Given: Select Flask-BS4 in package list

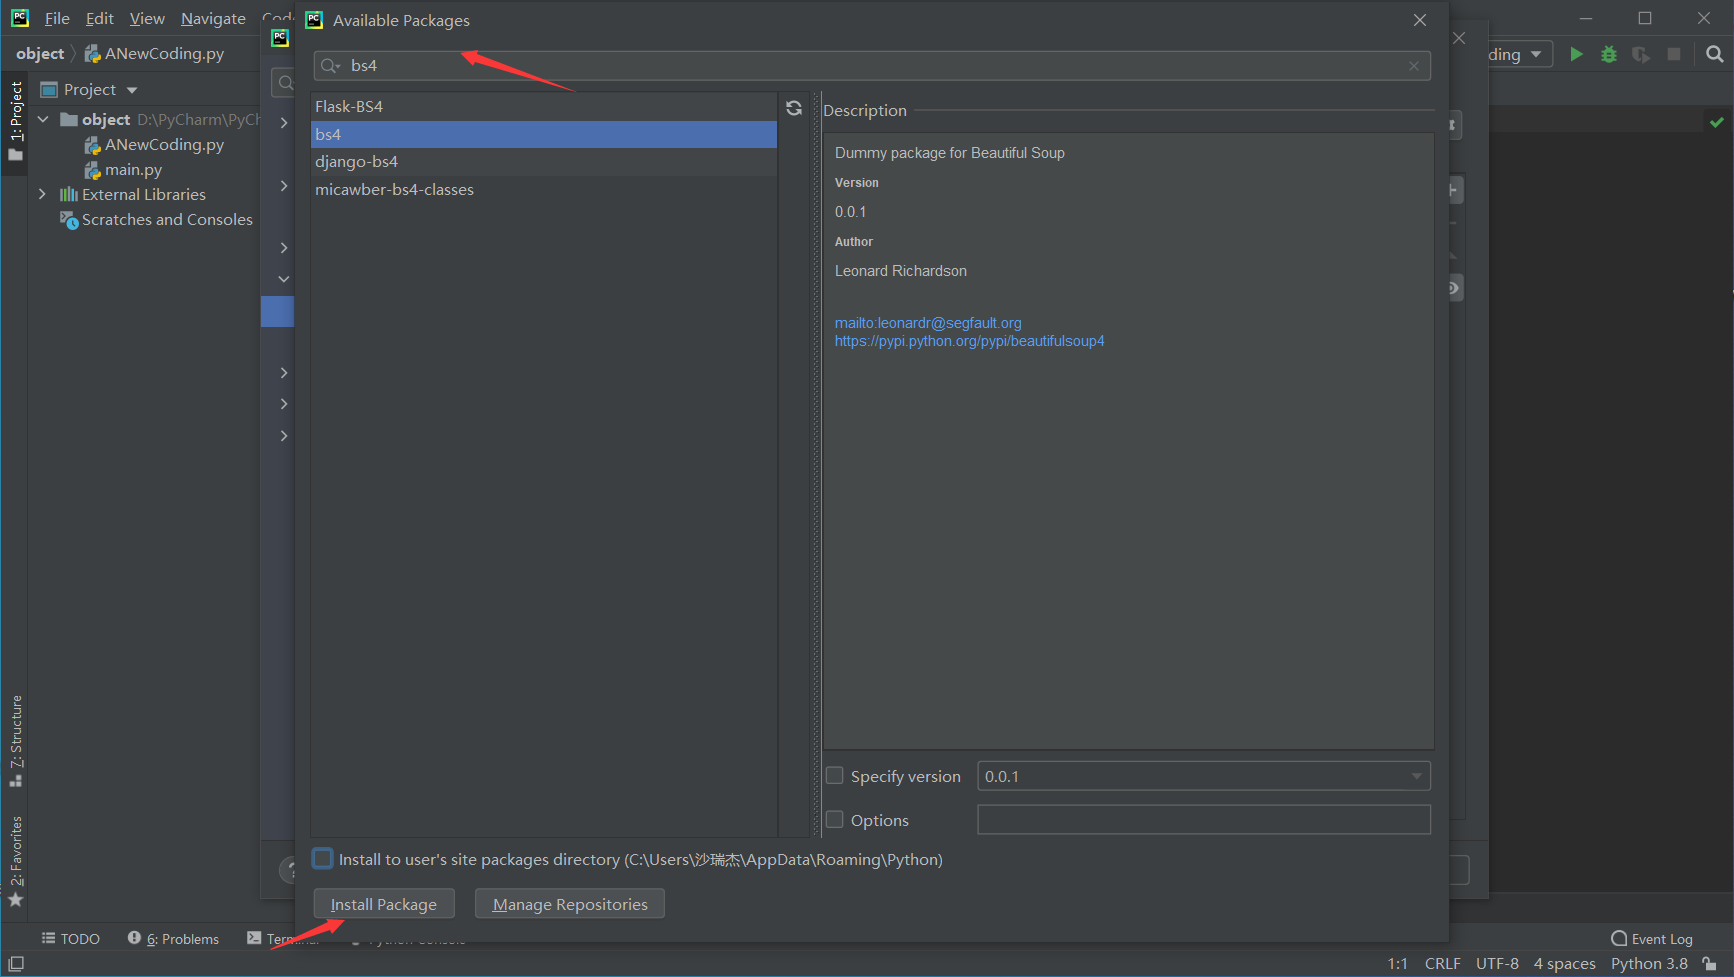Looking at the screenshot, I should [544, 106].
